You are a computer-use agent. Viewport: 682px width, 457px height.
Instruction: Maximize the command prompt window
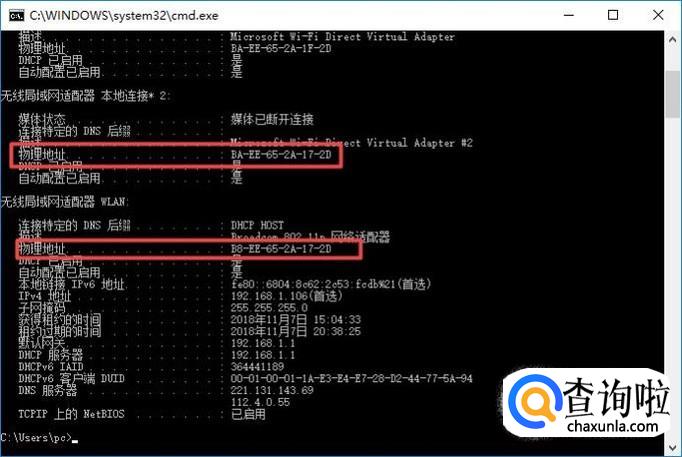pos(613,15)
